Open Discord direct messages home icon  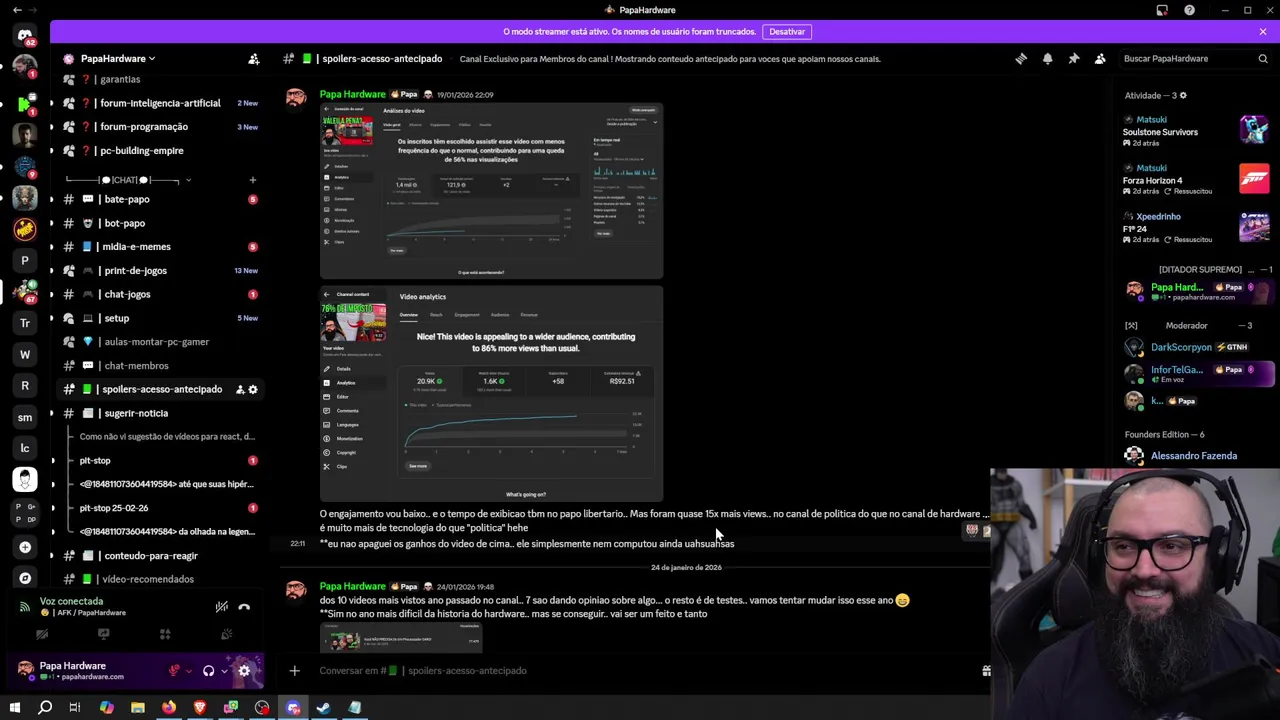click(x=25, y=35)
